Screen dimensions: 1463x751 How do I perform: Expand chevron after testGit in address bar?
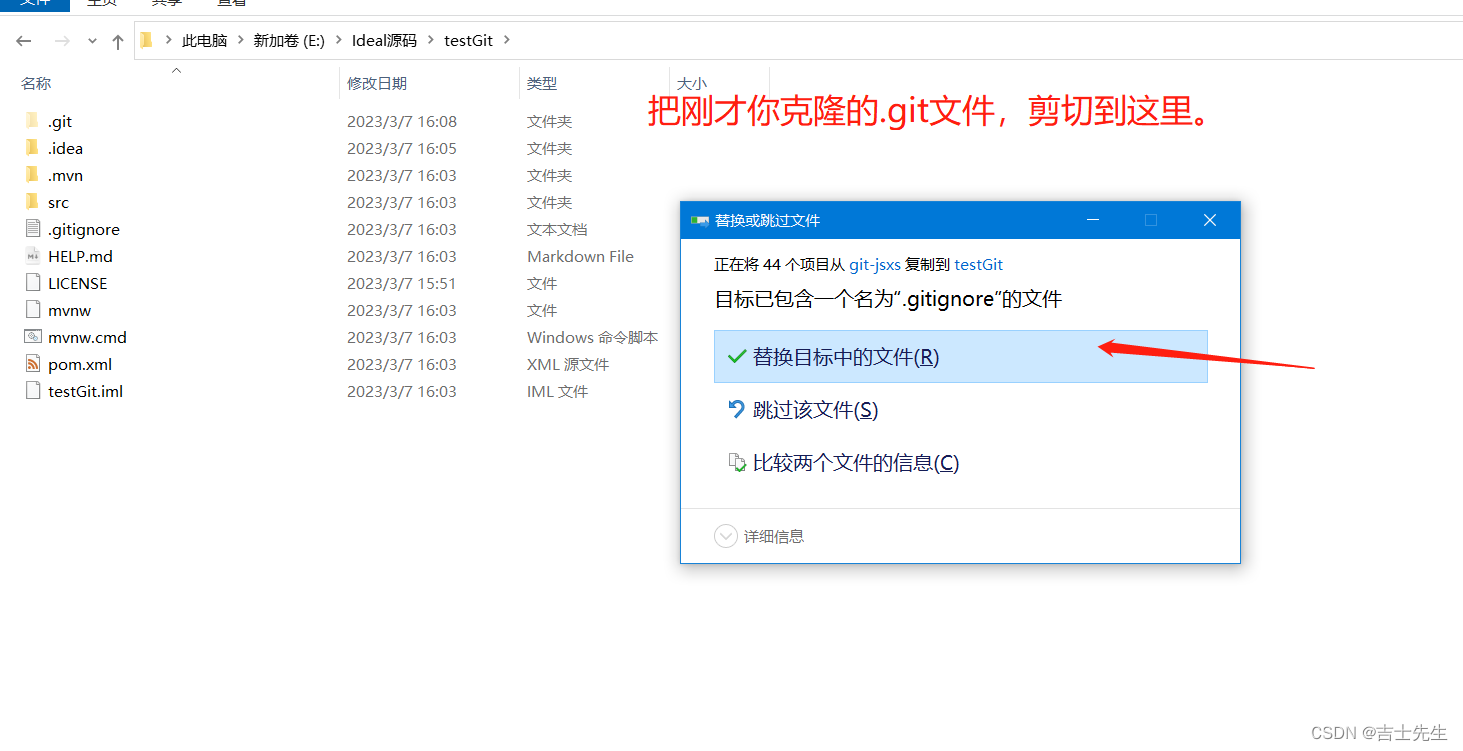tap(506, 41)
